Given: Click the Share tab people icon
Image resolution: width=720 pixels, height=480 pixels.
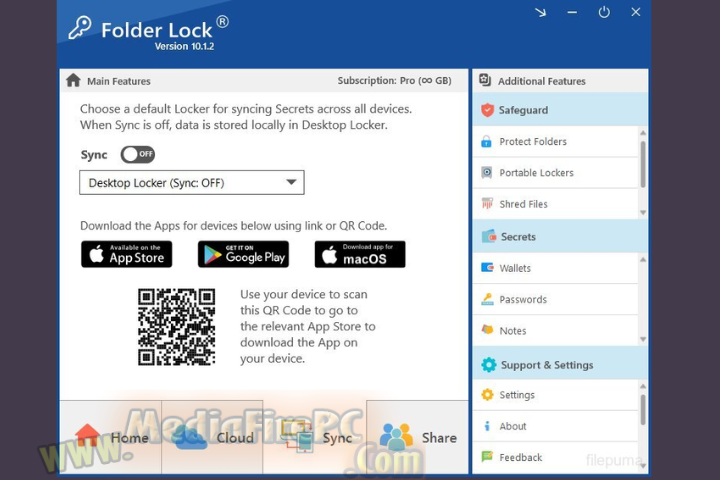Looking at the screenshot, I should (x=396, y=437).
